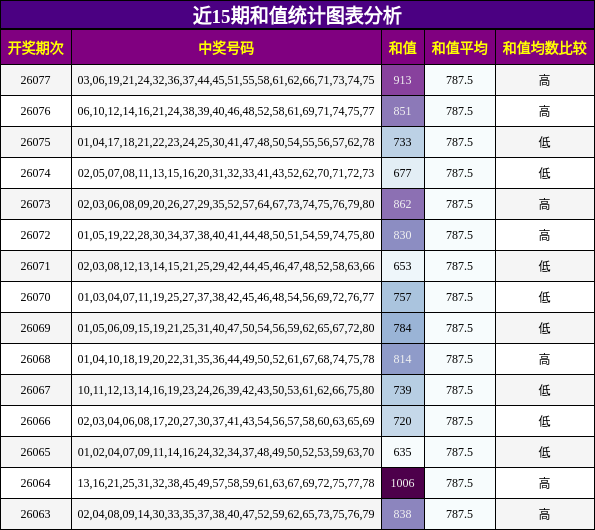Select winning numbers of period 26071
The image size is (595, 530).
pyautogui.click(x=226, y=266)
